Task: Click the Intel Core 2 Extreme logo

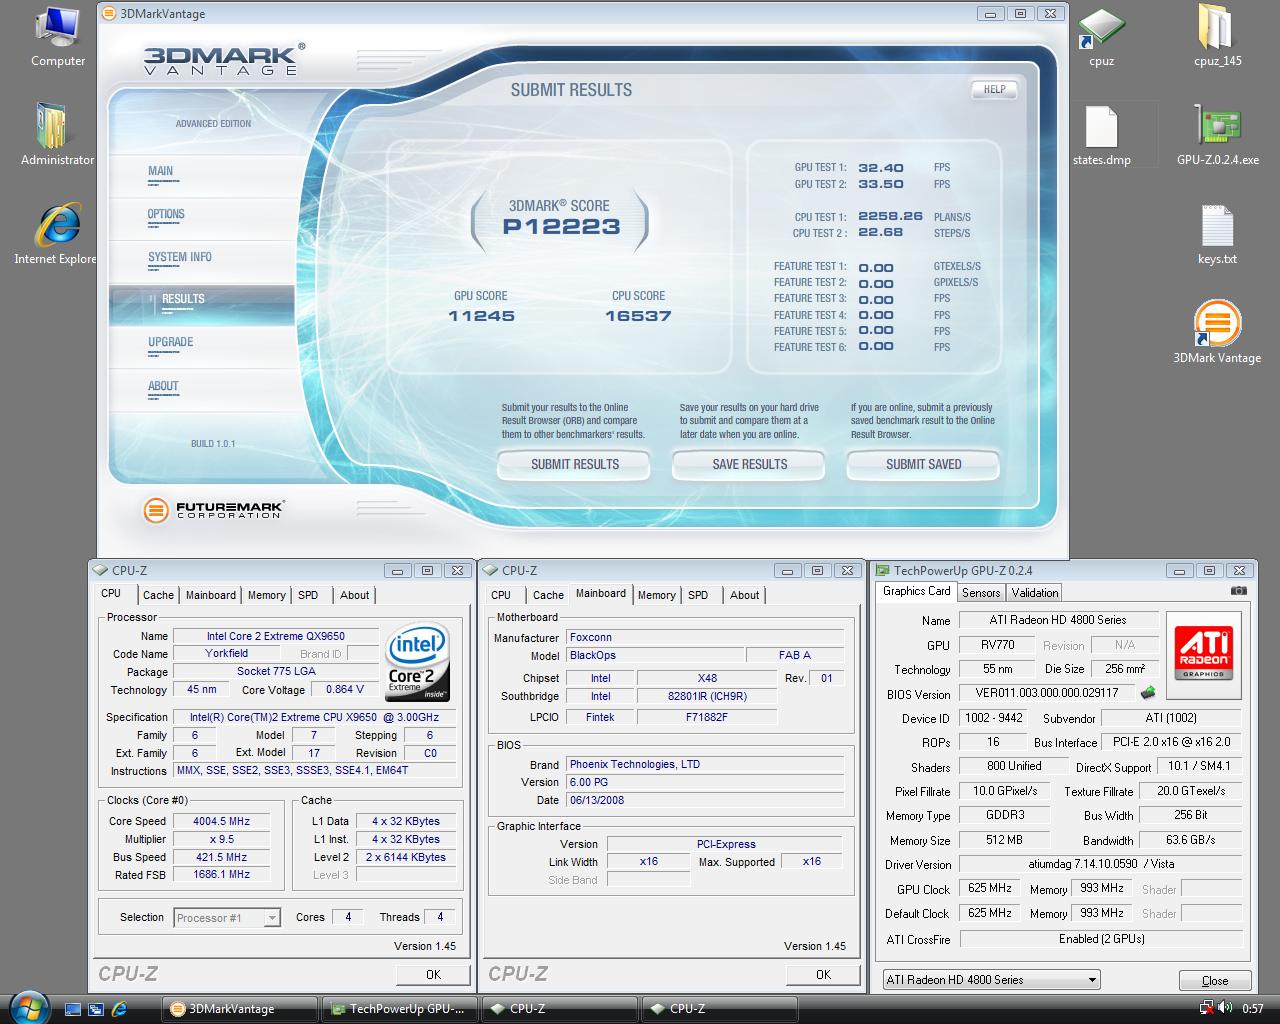Action: pos(418,663)
